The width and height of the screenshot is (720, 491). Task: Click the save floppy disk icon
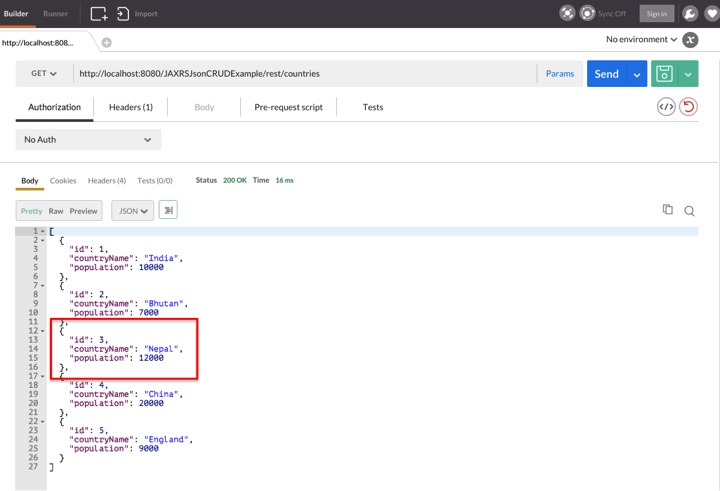point(664,73)
